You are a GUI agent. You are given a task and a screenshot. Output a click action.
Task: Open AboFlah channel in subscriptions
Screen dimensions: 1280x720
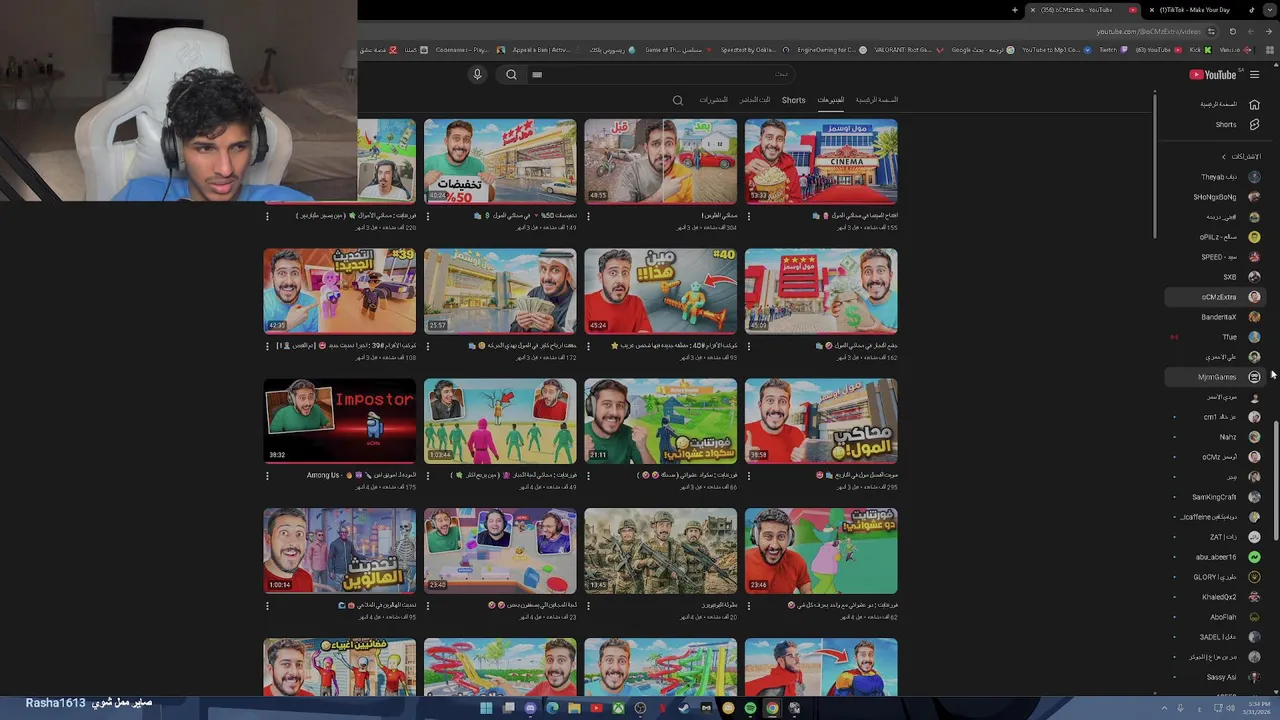[x=1215, y=617]
